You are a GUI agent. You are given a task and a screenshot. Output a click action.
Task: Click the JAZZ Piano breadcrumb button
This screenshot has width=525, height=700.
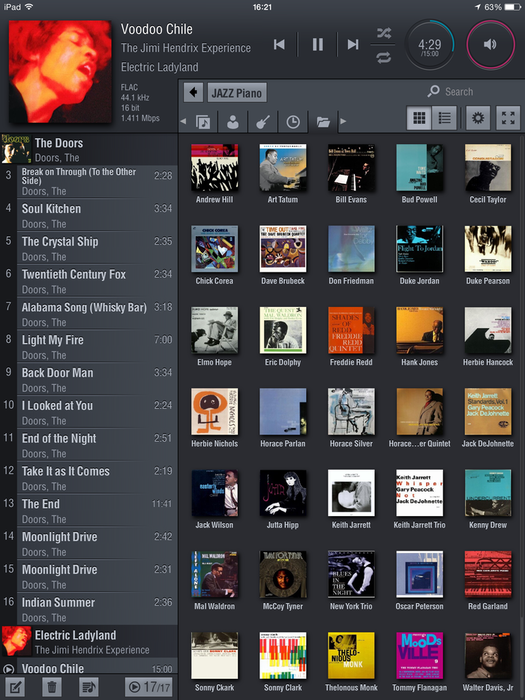pyautogui.click(x=237, y=92)
